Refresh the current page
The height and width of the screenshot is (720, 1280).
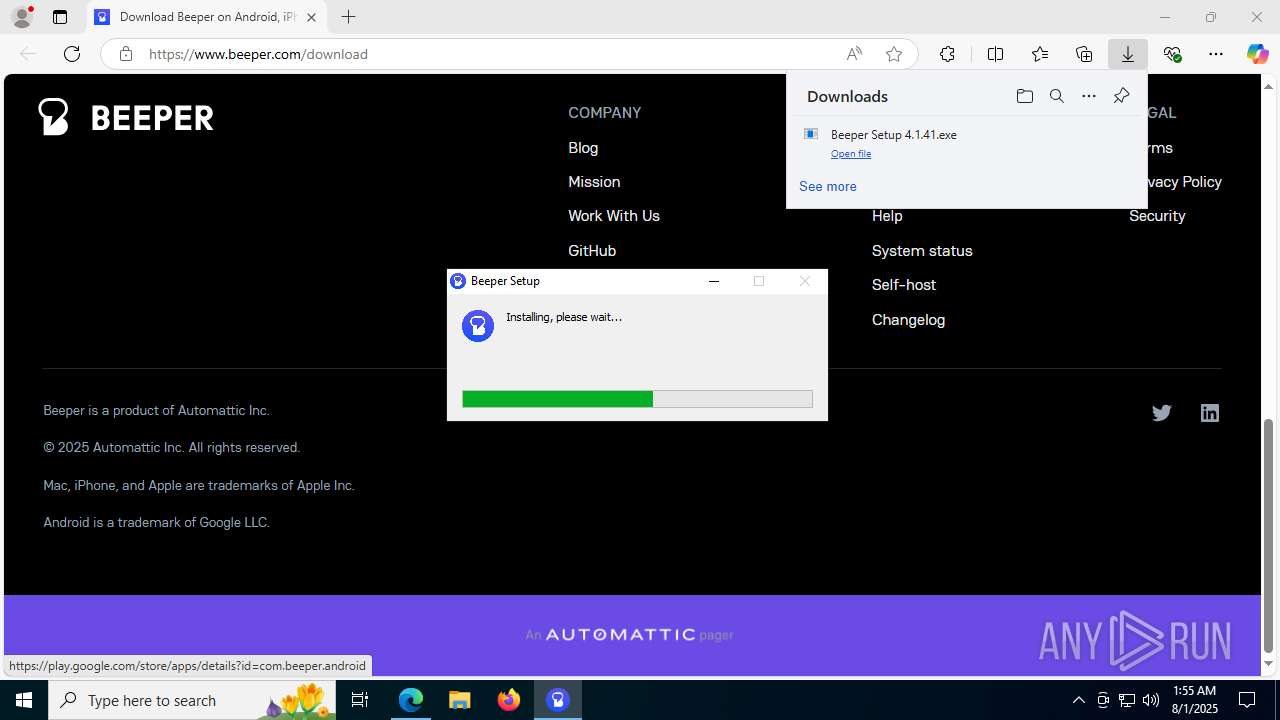point(72,54)
